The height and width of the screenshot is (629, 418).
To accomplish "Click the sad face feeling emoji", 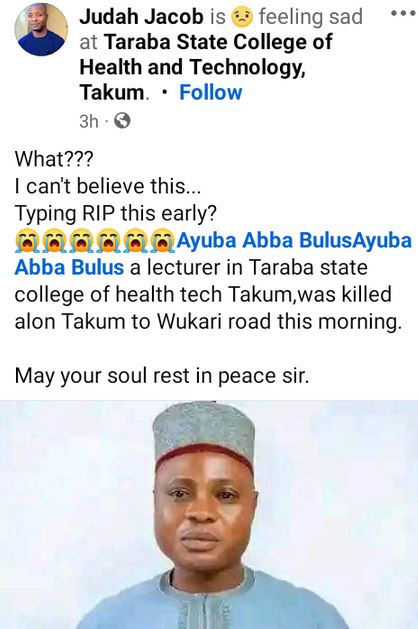I will [x=242, y=17].
